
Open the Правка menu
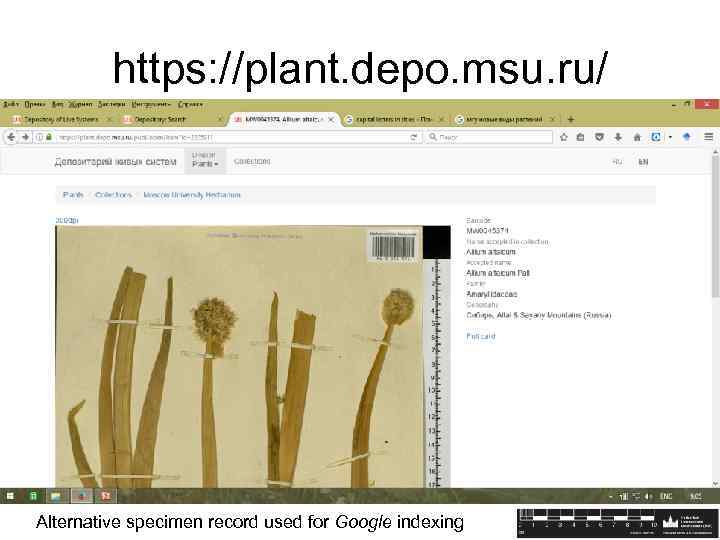(35, 105)
